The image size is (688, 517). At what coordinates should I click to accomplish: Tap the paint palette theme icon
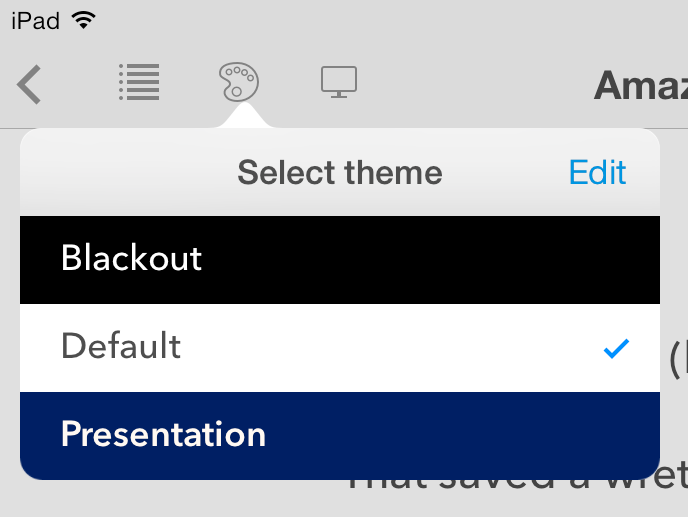point(239,82)
